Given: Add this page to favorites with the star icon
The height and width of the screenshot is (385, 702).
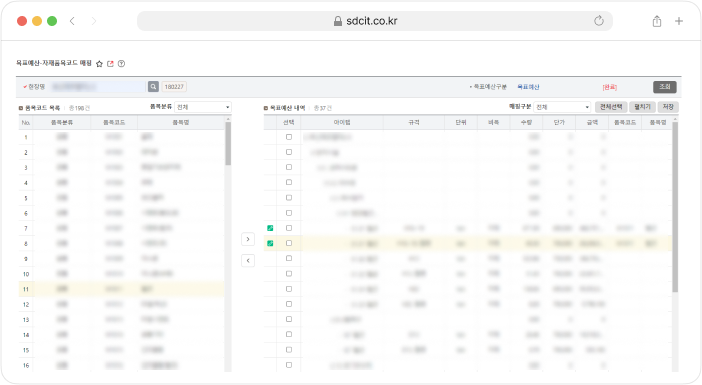Looking at the screenshot, I should 99,64.
